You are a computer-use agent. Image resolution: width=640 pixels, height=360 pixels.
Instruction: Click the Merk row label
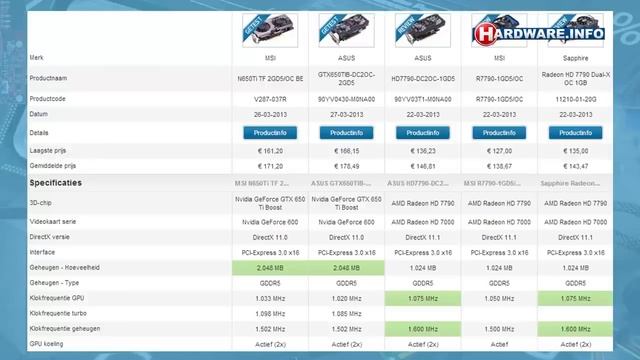click(x=36, y=58)
